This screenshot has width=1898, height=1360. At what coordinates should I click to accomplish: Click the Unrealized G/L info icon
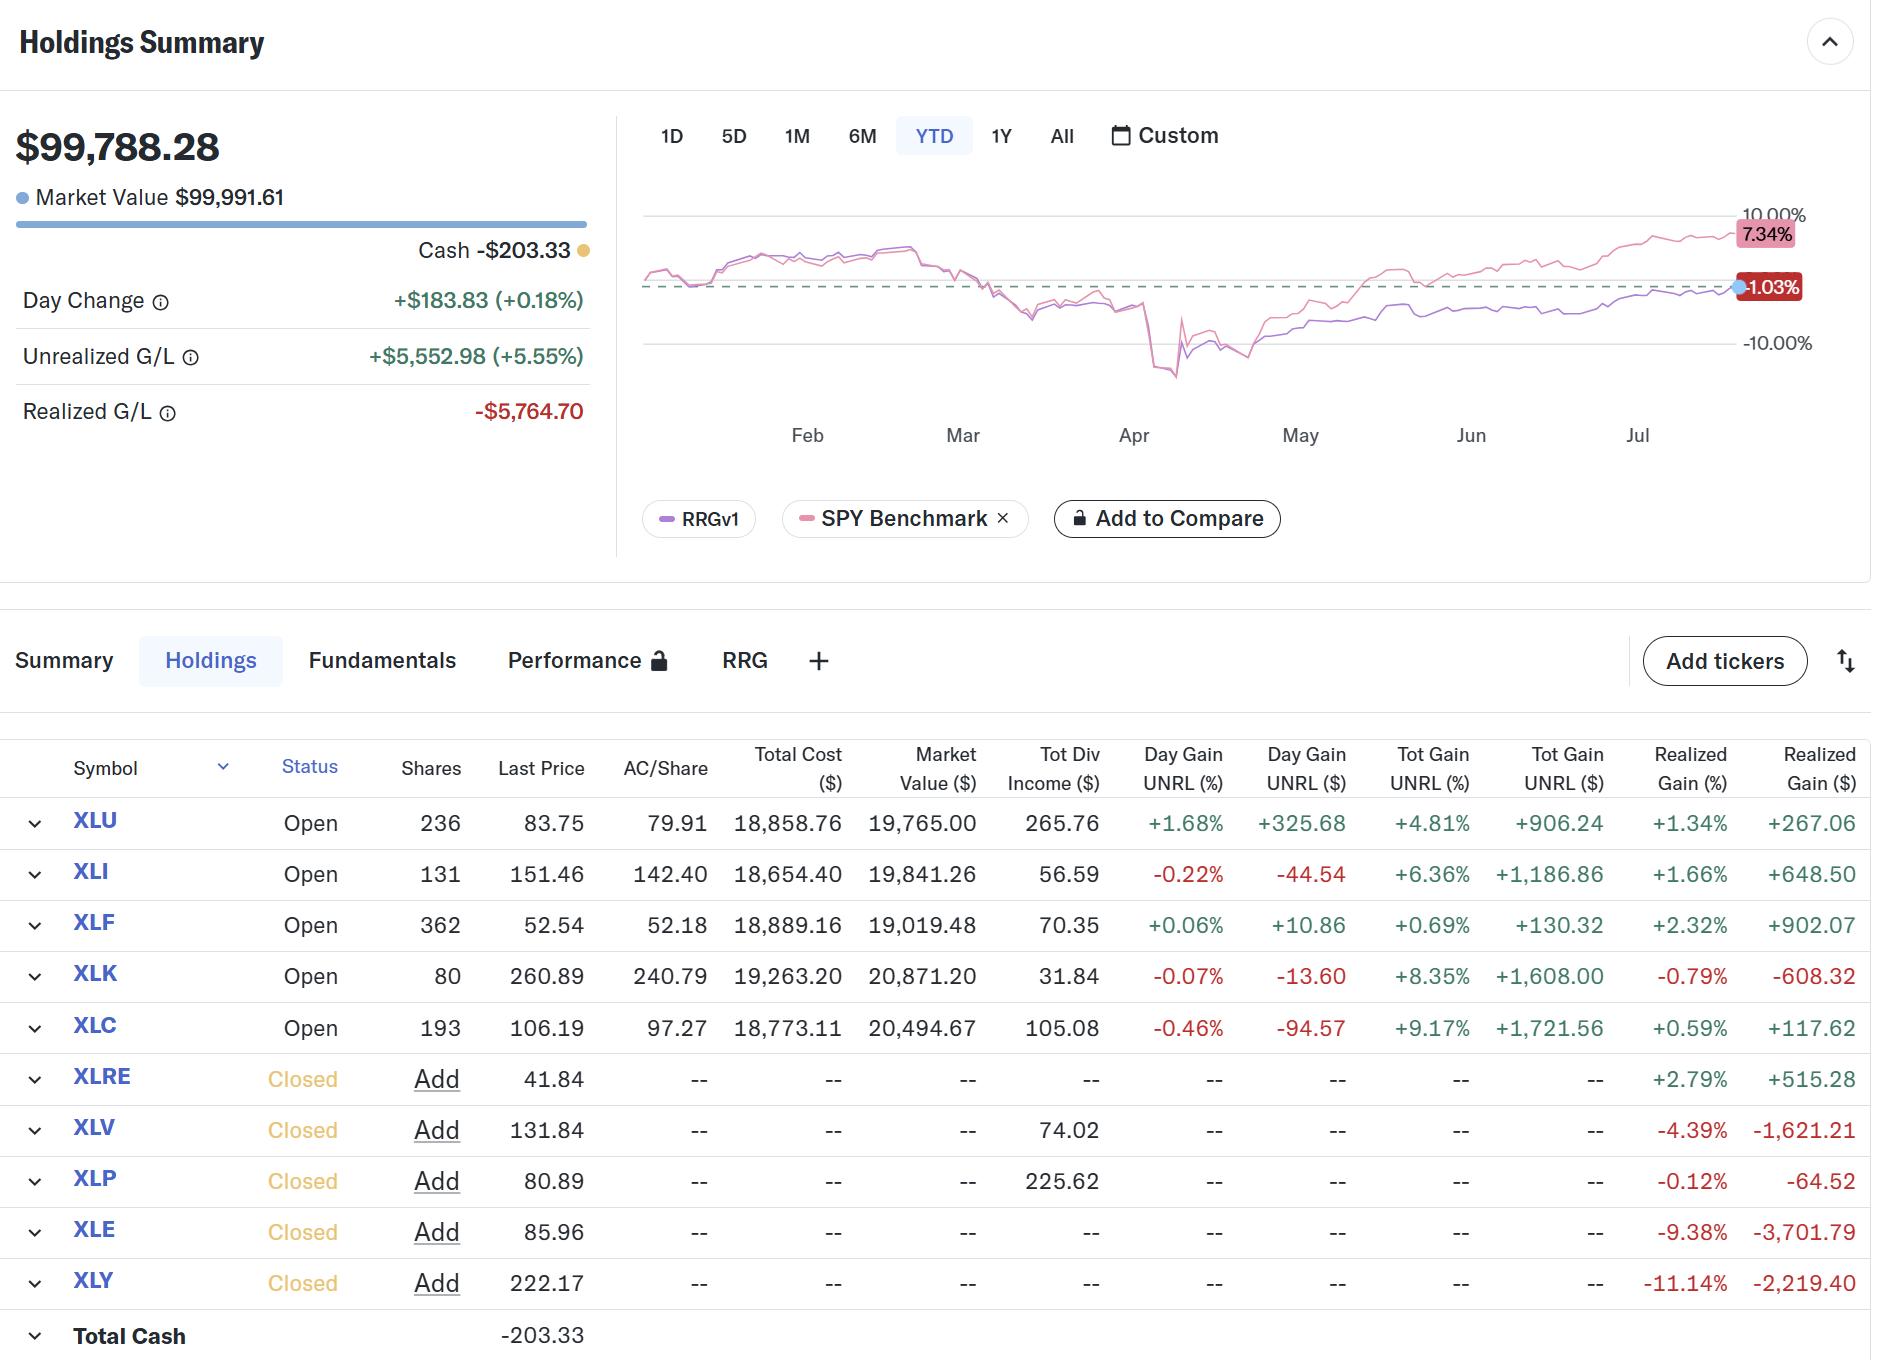pos(191,358)
